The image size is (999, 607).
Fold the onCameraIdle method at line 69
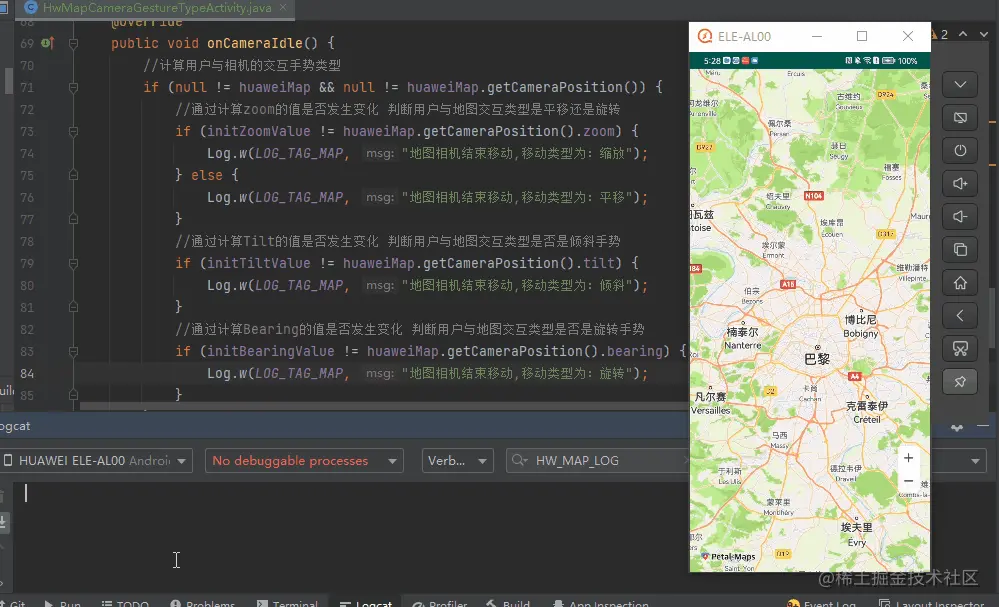(73, 43)
